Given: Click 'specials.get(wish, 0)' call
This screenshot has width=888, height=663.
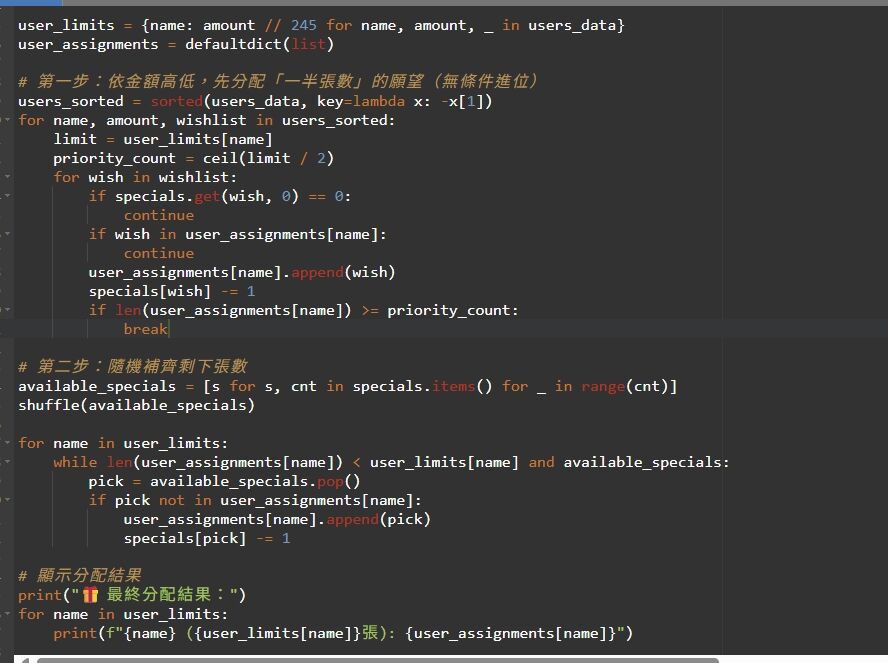Looking at the screenshot, I should tap(207, 196).
